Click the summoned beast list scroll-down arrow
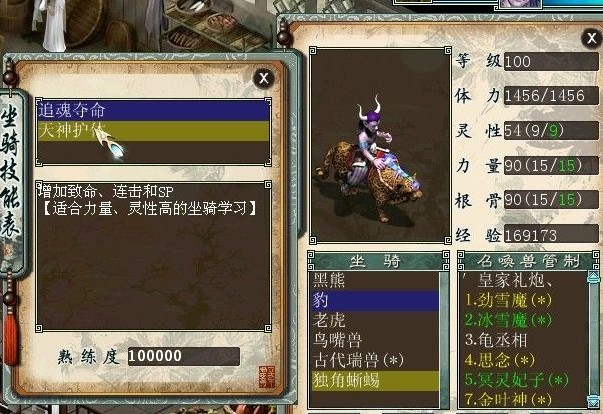This screenshot has width=603, height=414. tap(593, 401)
